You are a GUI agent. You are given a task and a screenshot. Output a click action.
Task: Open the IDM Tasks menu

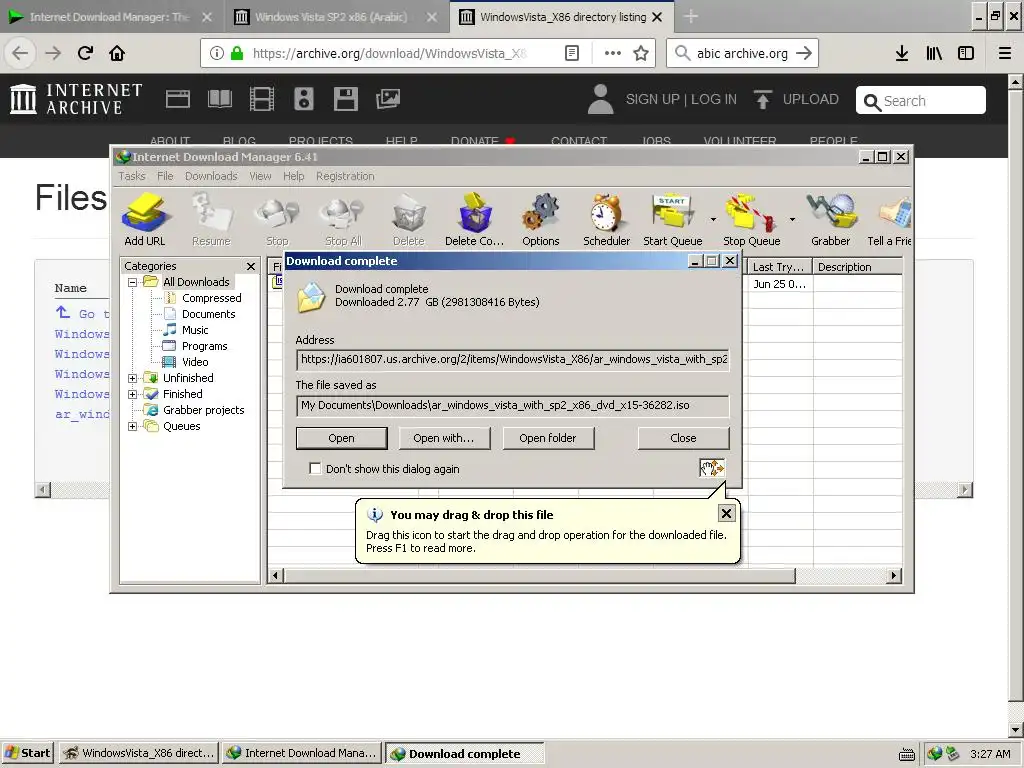(x=132, y=176)
